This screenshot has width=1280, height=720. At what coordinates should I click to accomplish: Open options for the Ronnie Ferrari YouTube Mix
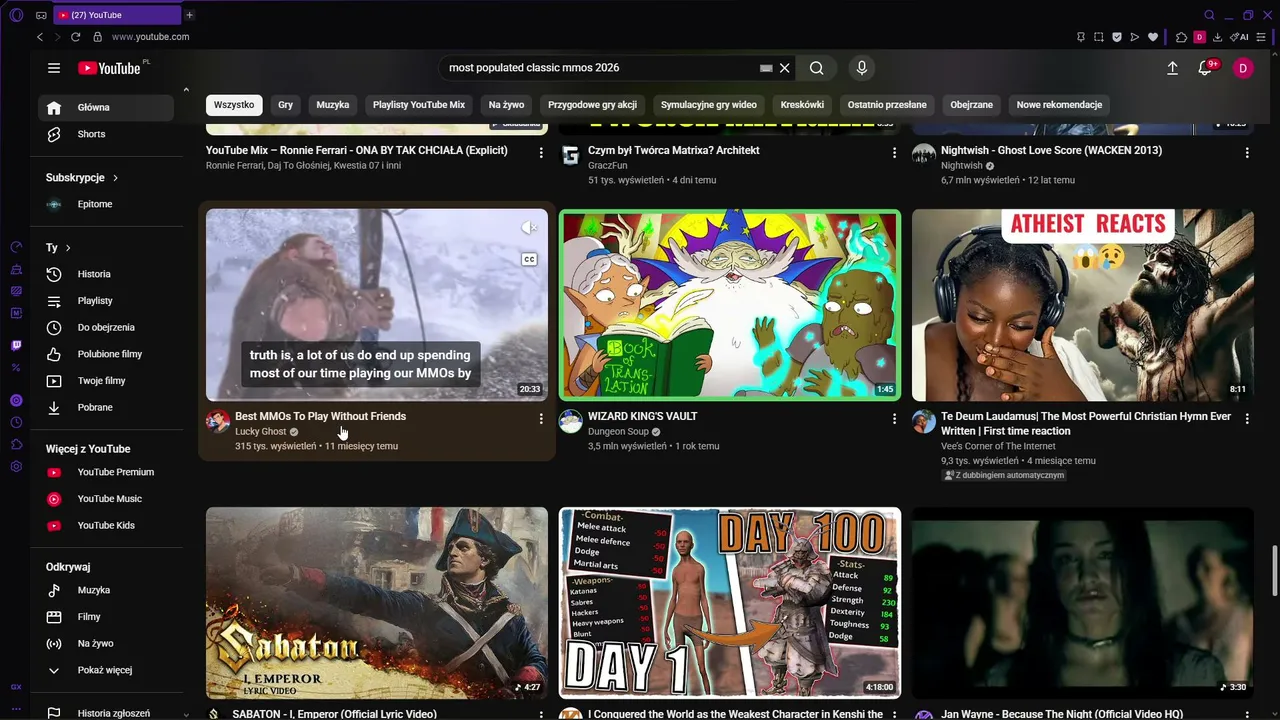coord(541,153)
